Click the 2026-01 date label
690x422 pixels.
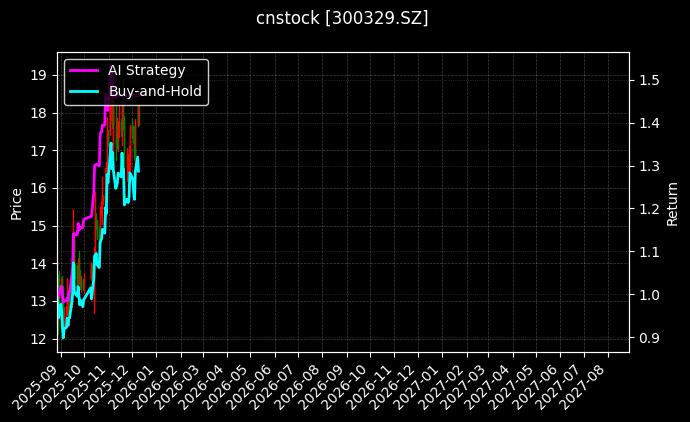point(131,387)
